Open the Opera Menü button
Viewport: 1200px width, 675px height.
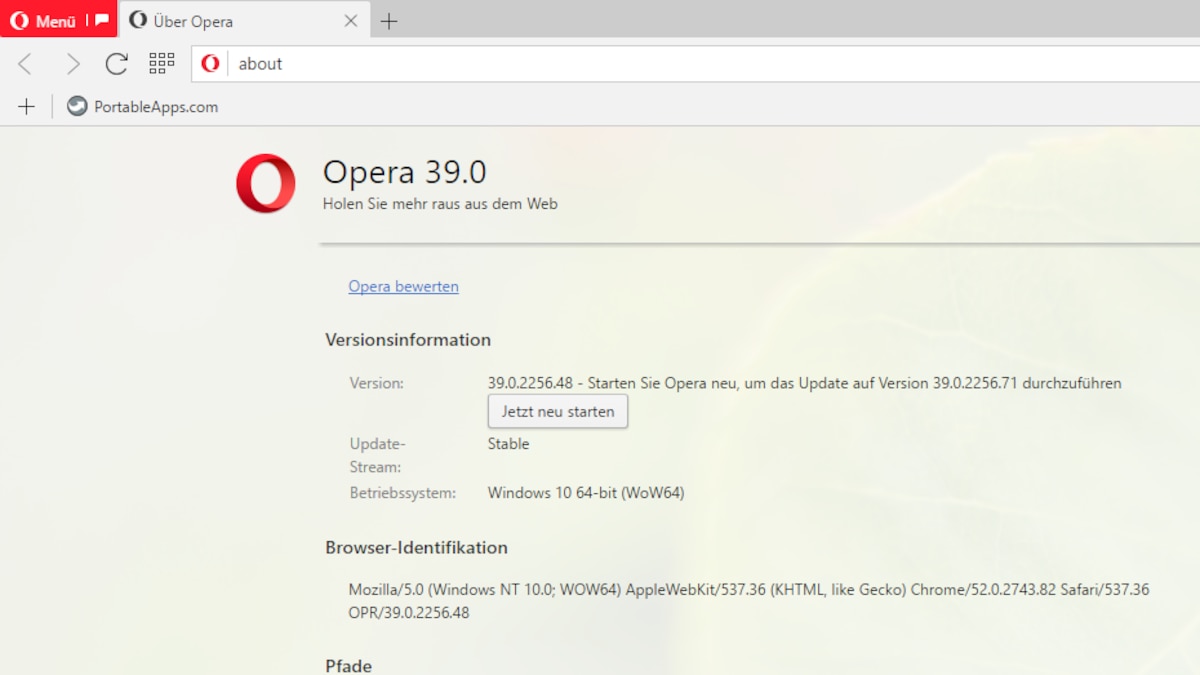[x=43, y=21]
